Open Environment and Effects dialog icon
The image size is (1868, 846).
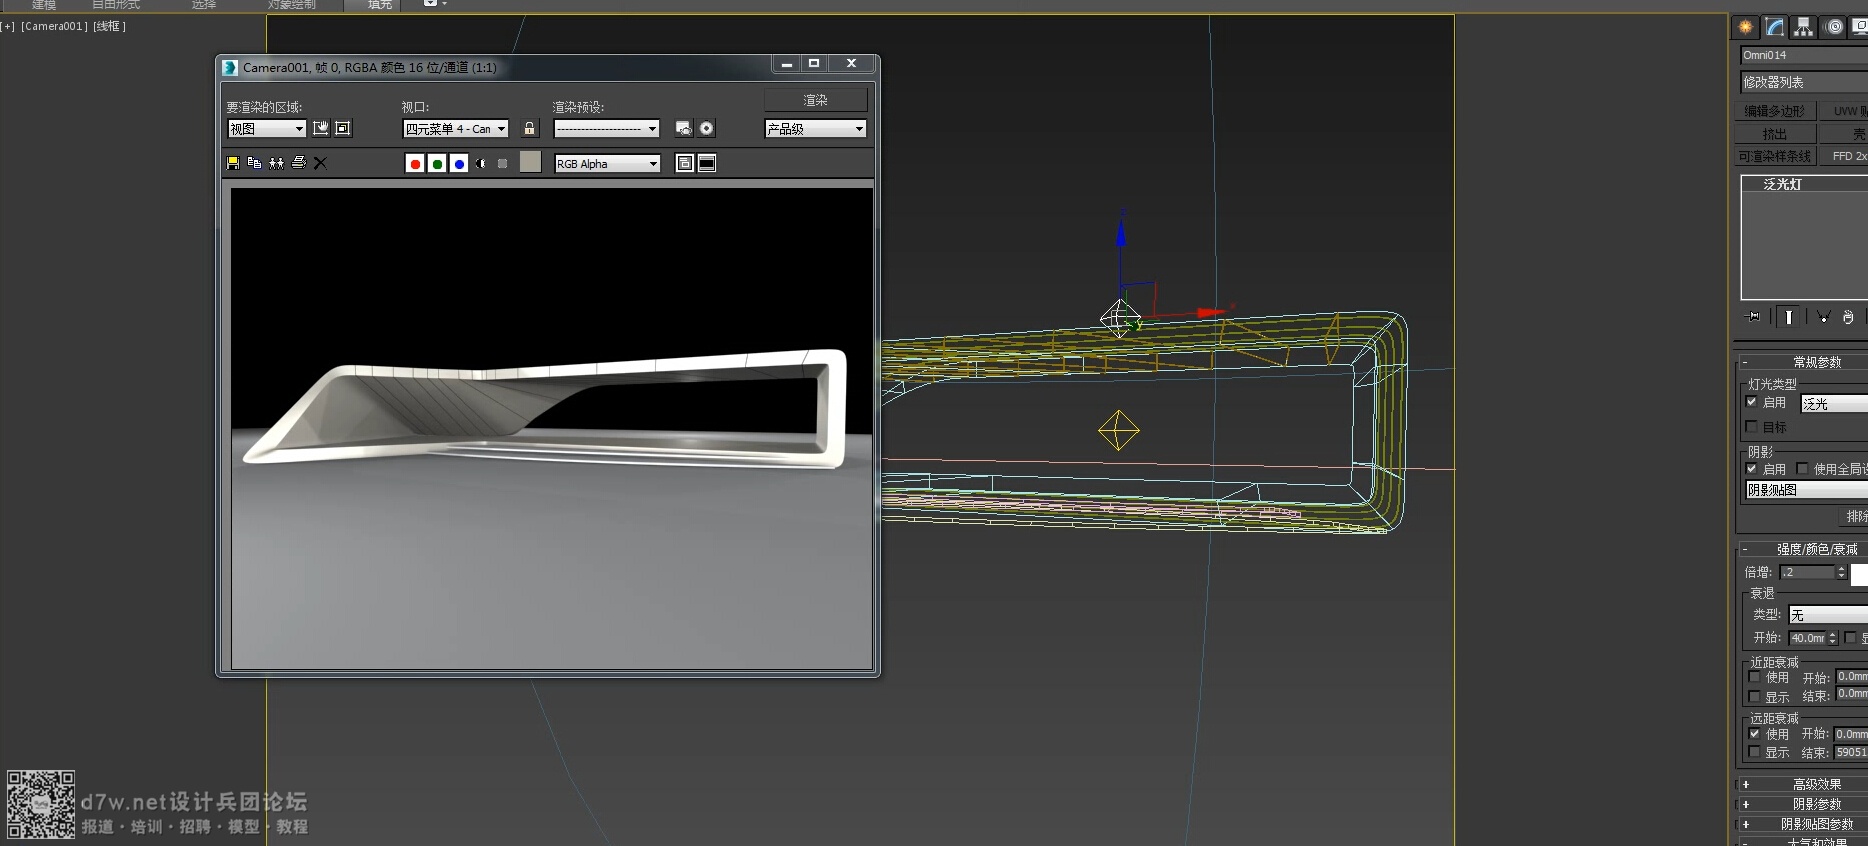(x=707, y=128)
